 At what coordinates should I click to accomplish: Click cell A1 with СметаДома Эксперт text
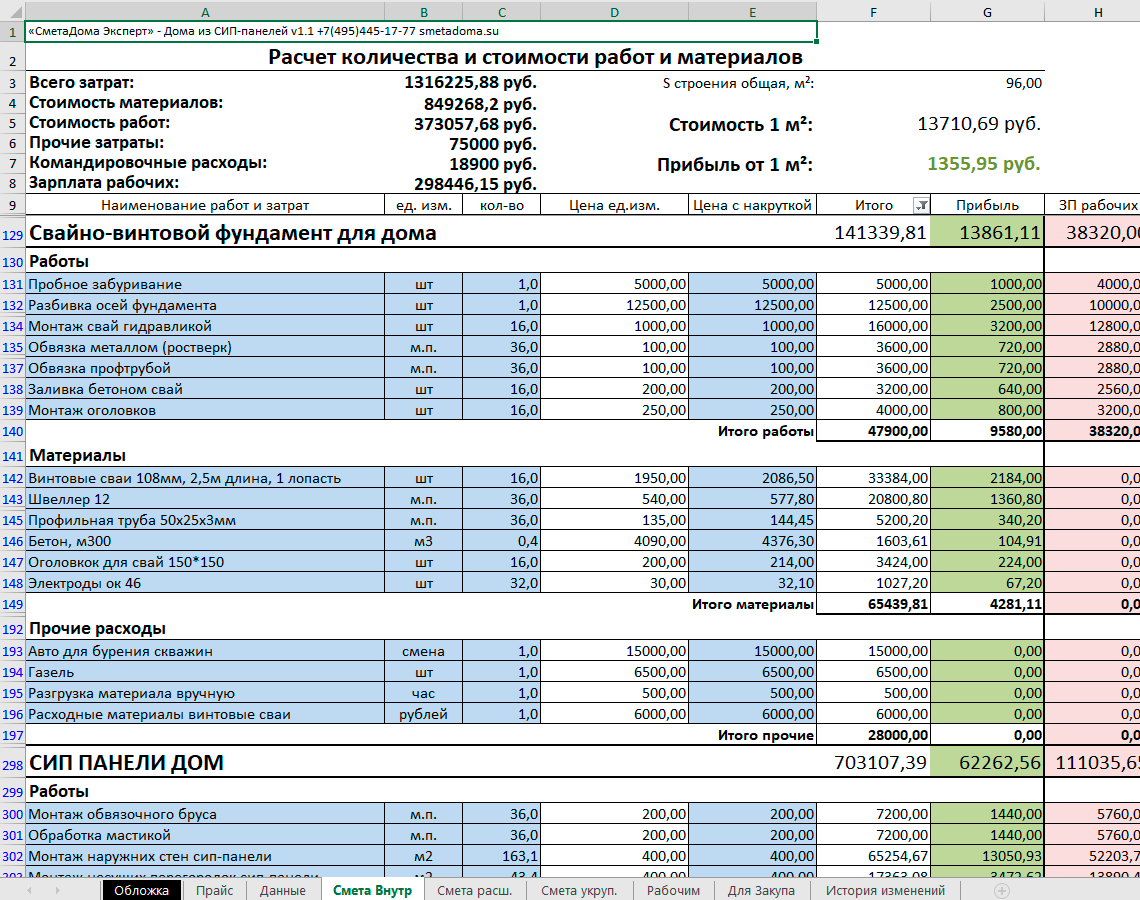click(422, 31)
